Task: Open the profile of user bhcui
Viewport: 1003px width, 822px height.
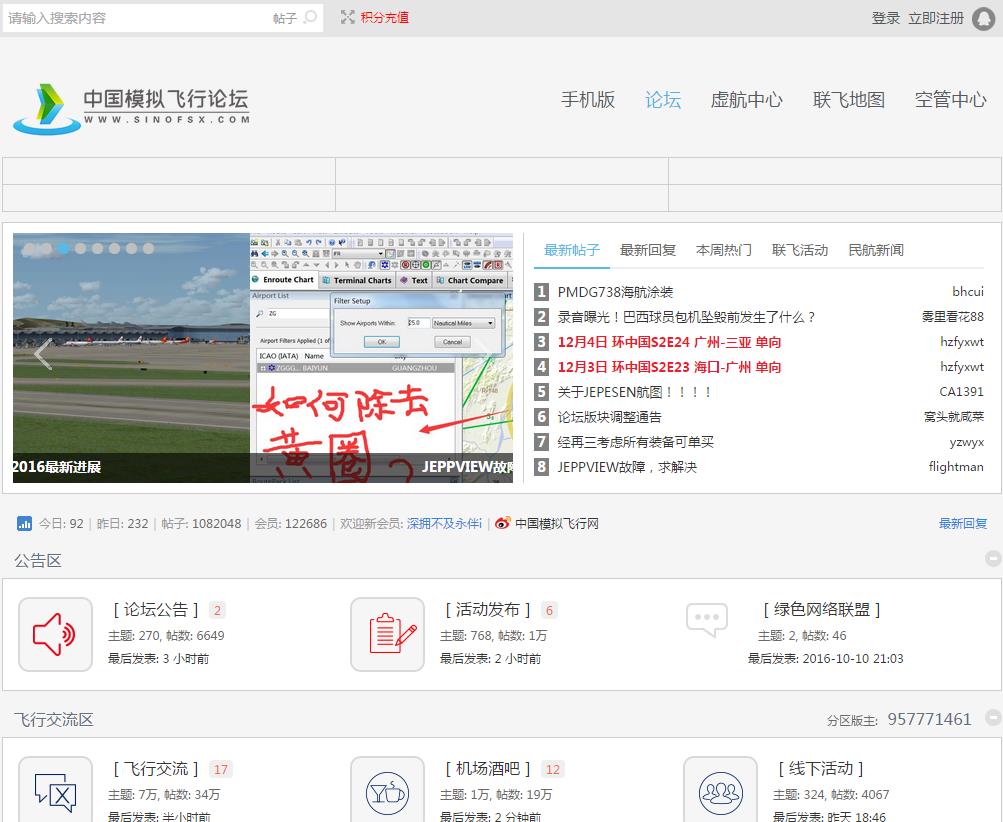Action: point(968,292)
